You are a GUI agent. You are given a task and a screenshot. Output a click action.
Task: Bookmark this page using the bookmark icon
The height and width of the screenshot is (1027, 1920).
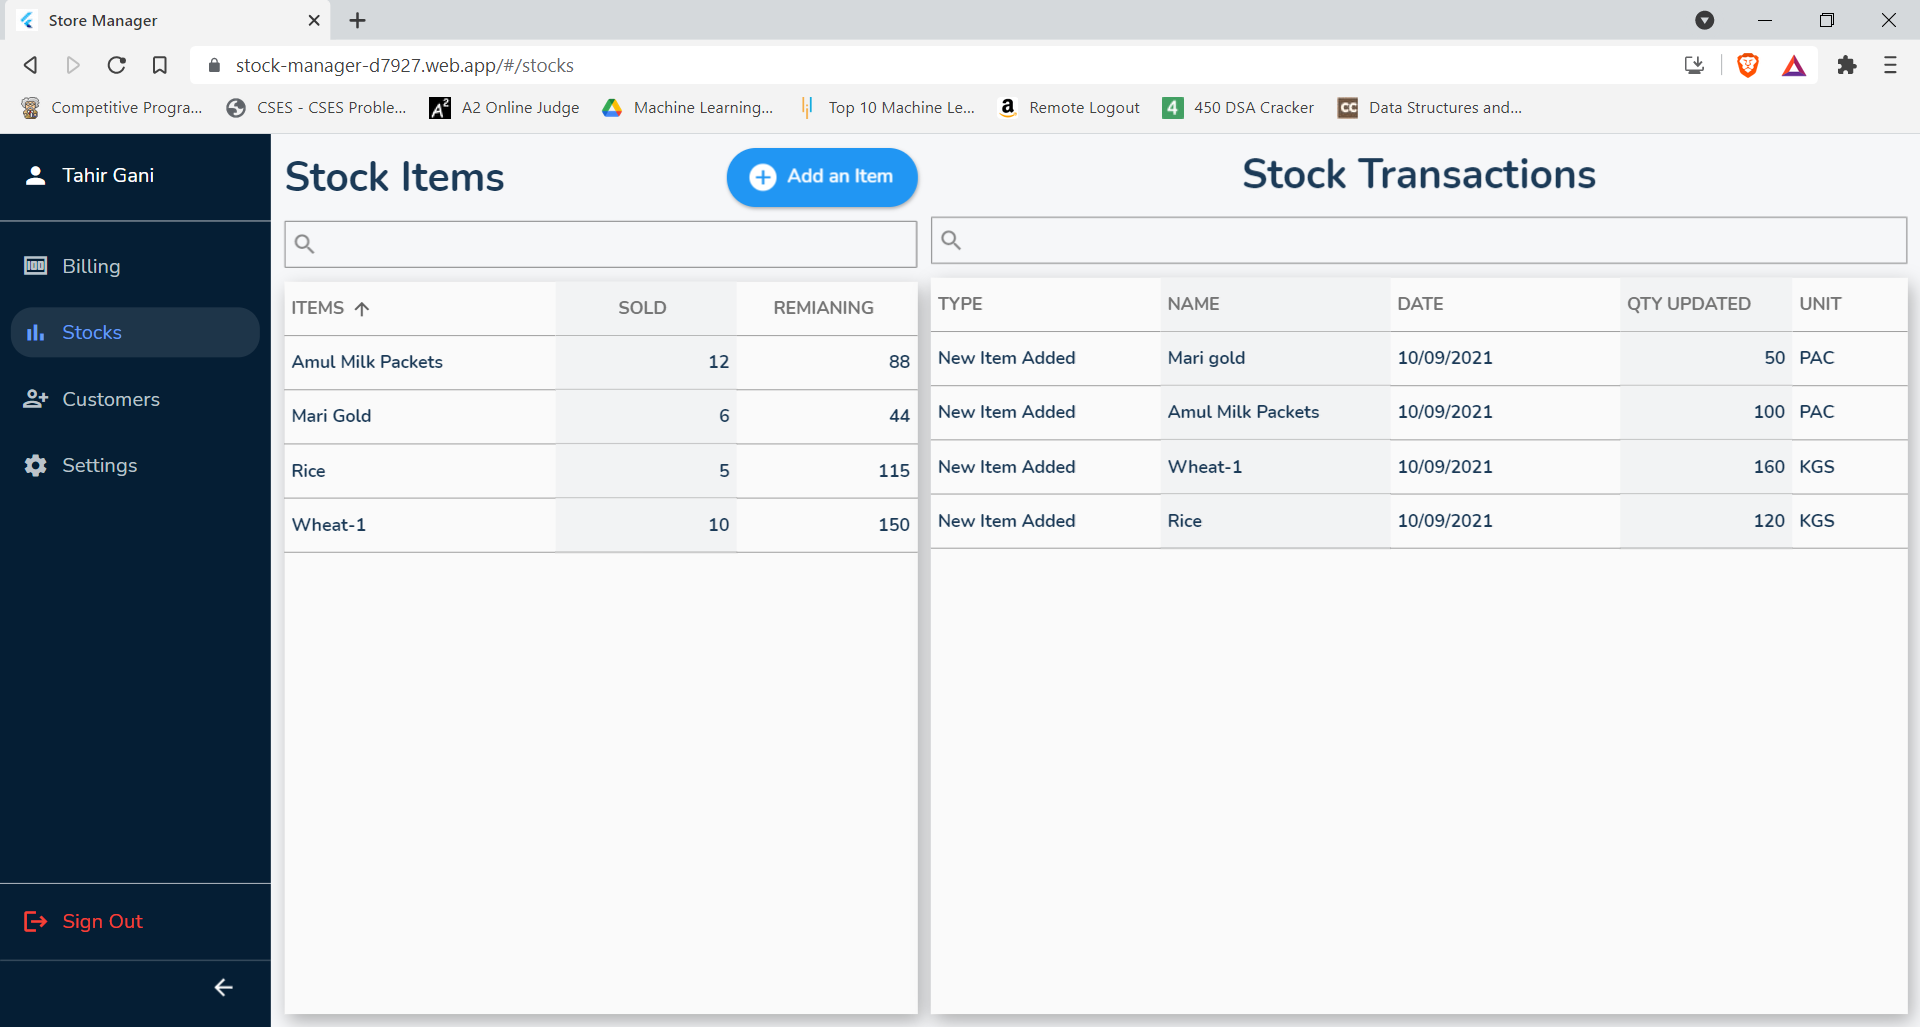click(160, 65)
